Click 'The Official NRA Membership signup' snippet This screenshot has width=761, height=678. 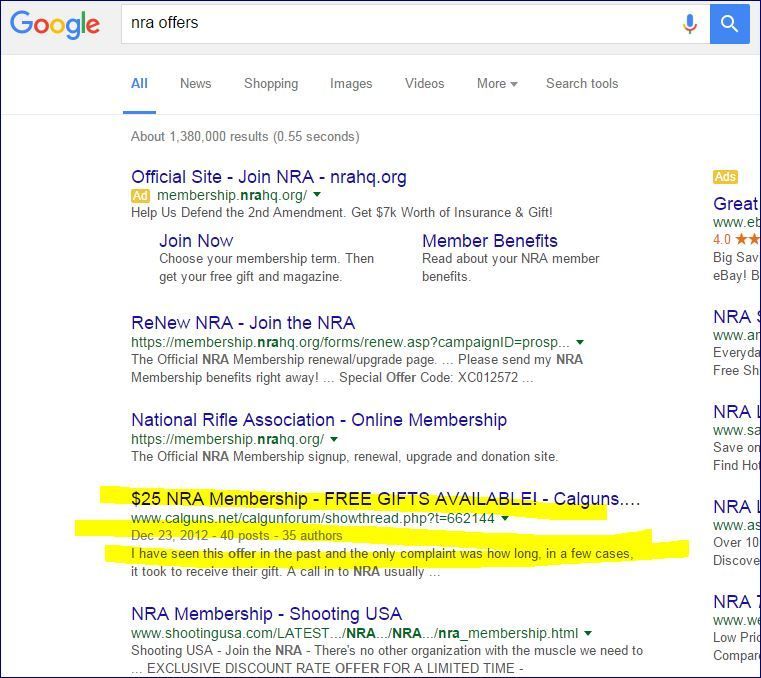point(345,457)
